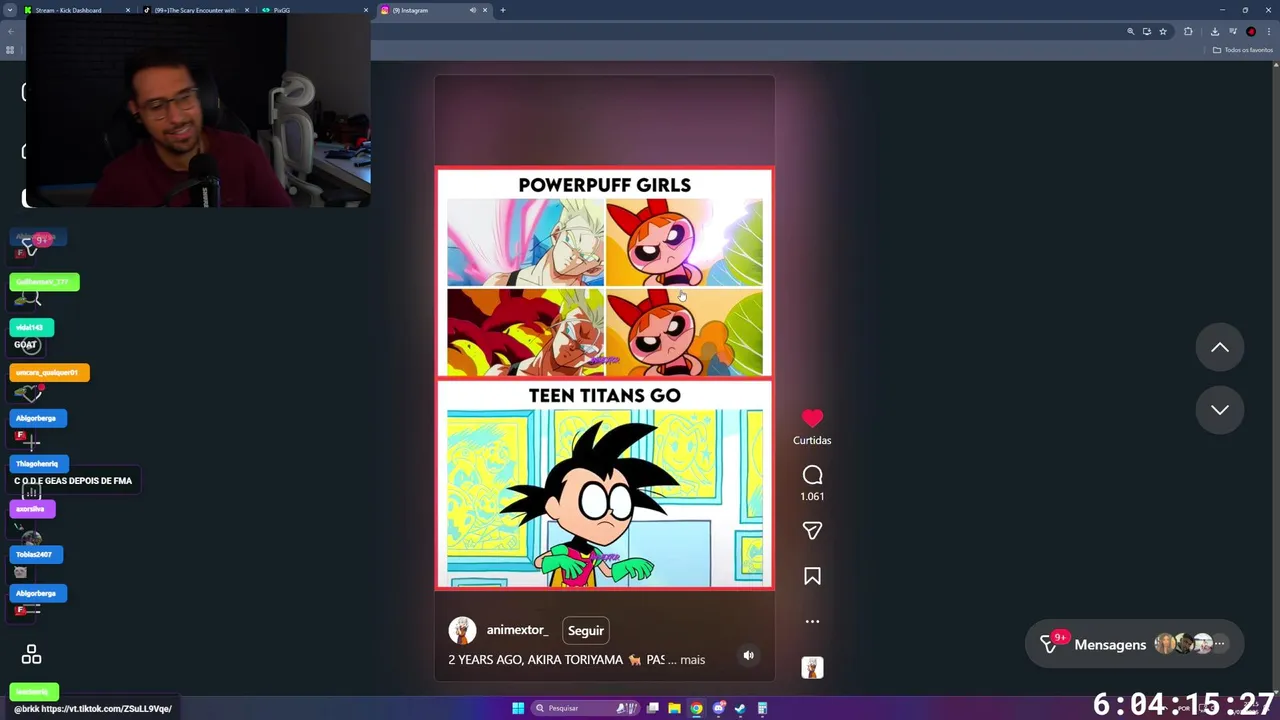Open Chrome from the taskbar

[x=697, y=708]
